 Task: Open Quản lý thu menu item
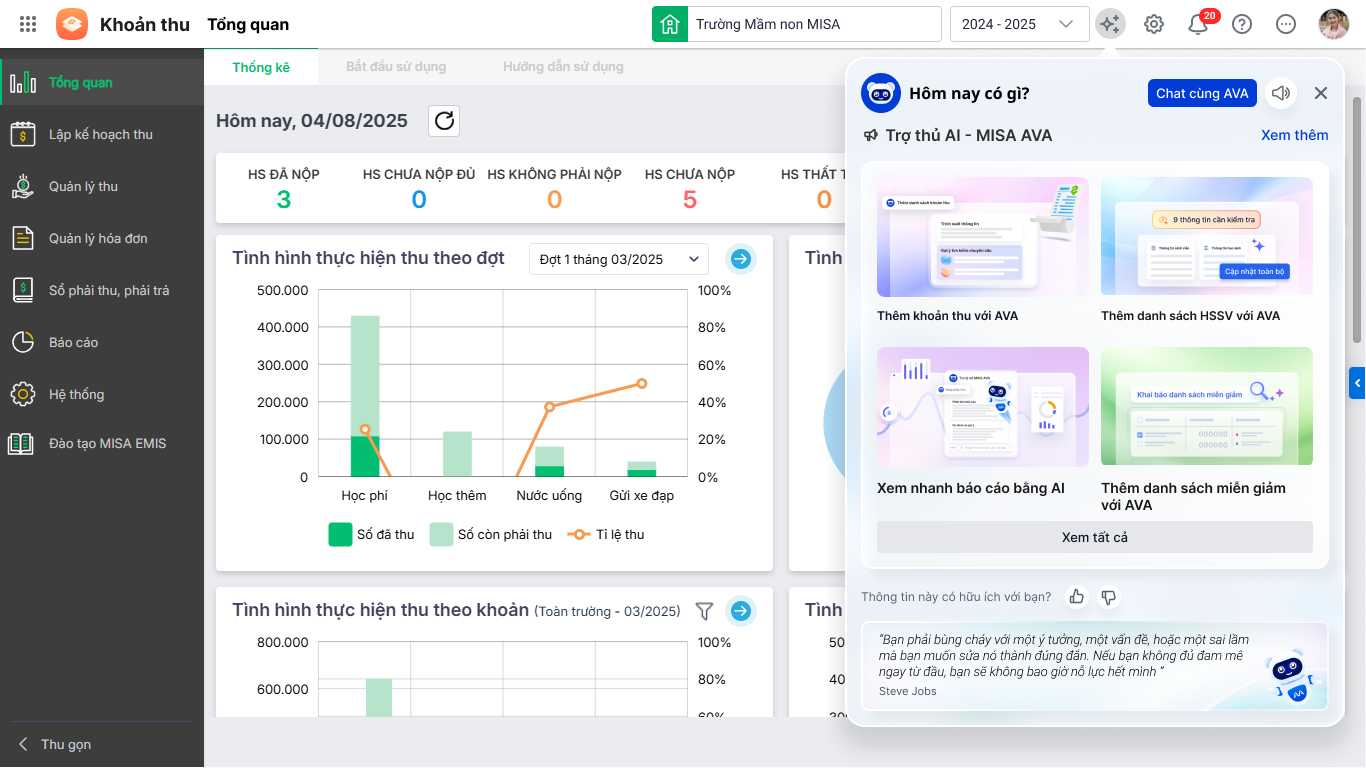point(102,186)
